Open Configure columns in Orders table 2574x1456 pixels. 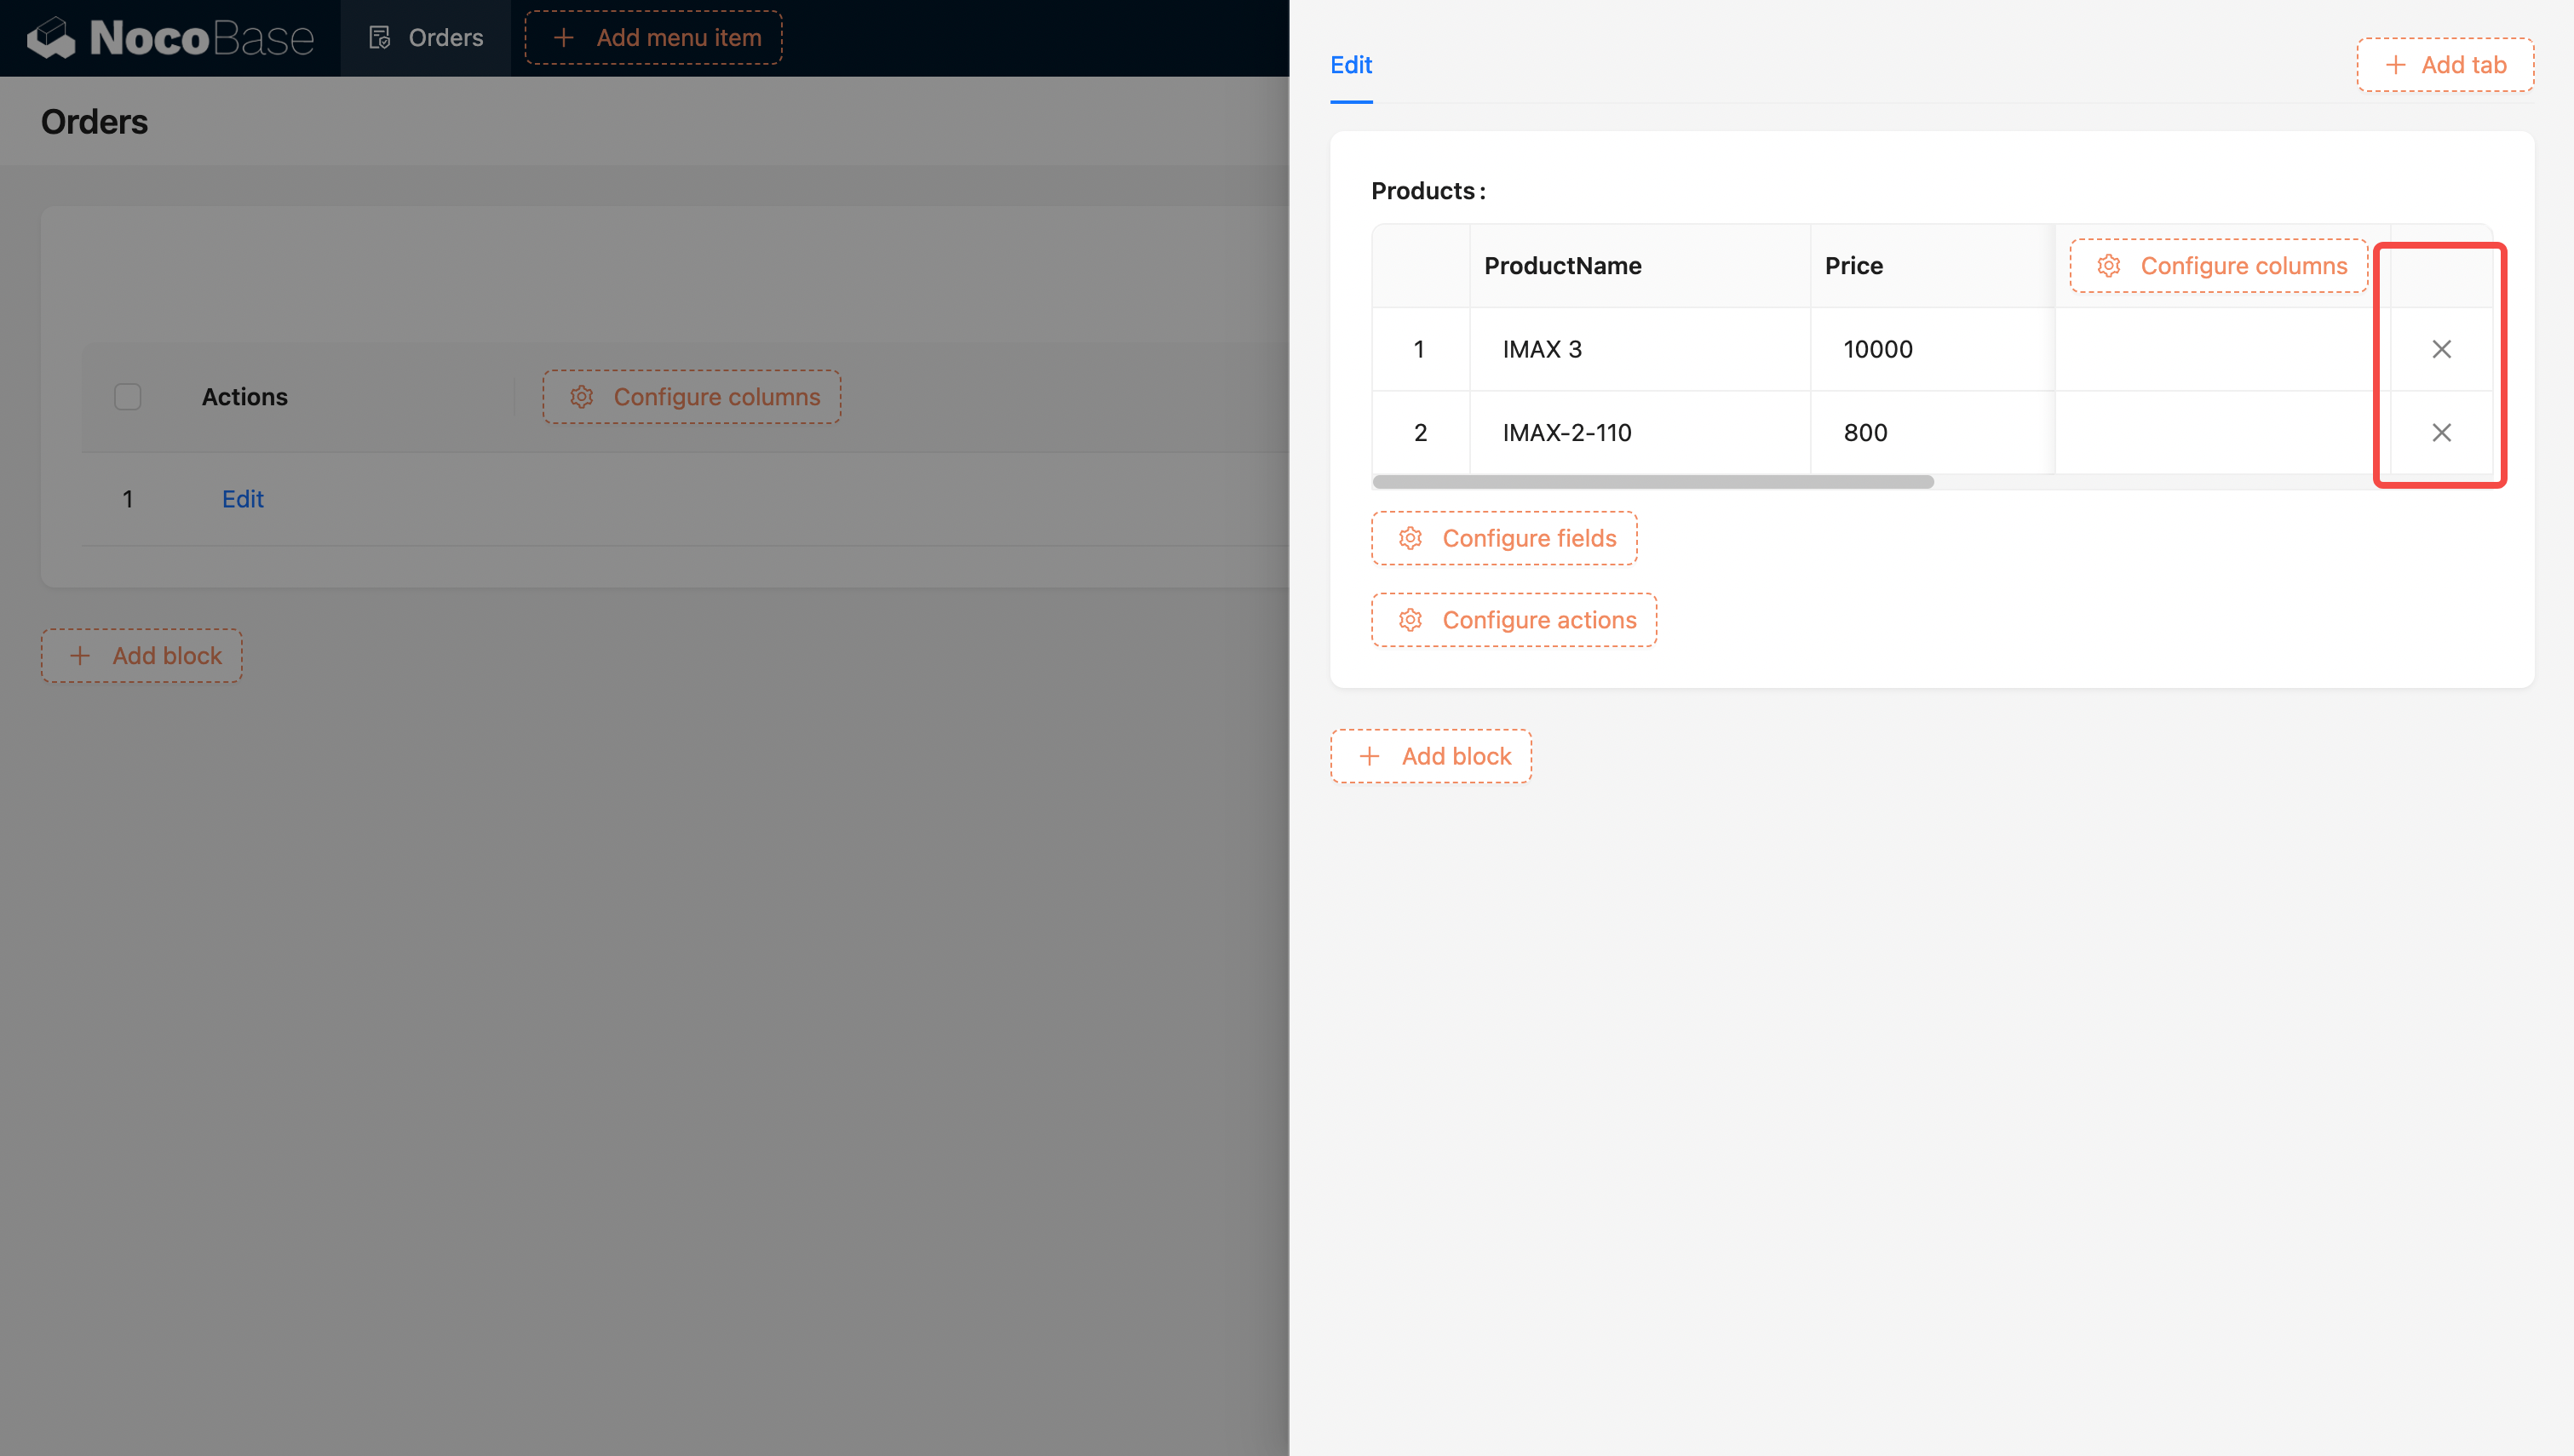(692, 397)
